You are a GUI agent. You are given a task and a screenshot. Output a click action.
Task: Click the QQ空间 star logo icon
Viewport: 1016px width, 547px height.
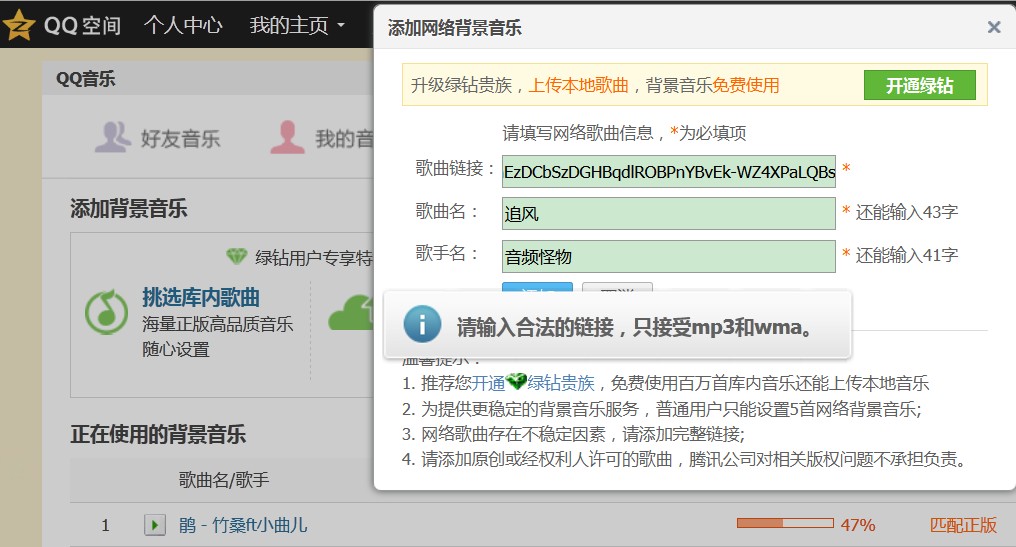coord(18,25)
